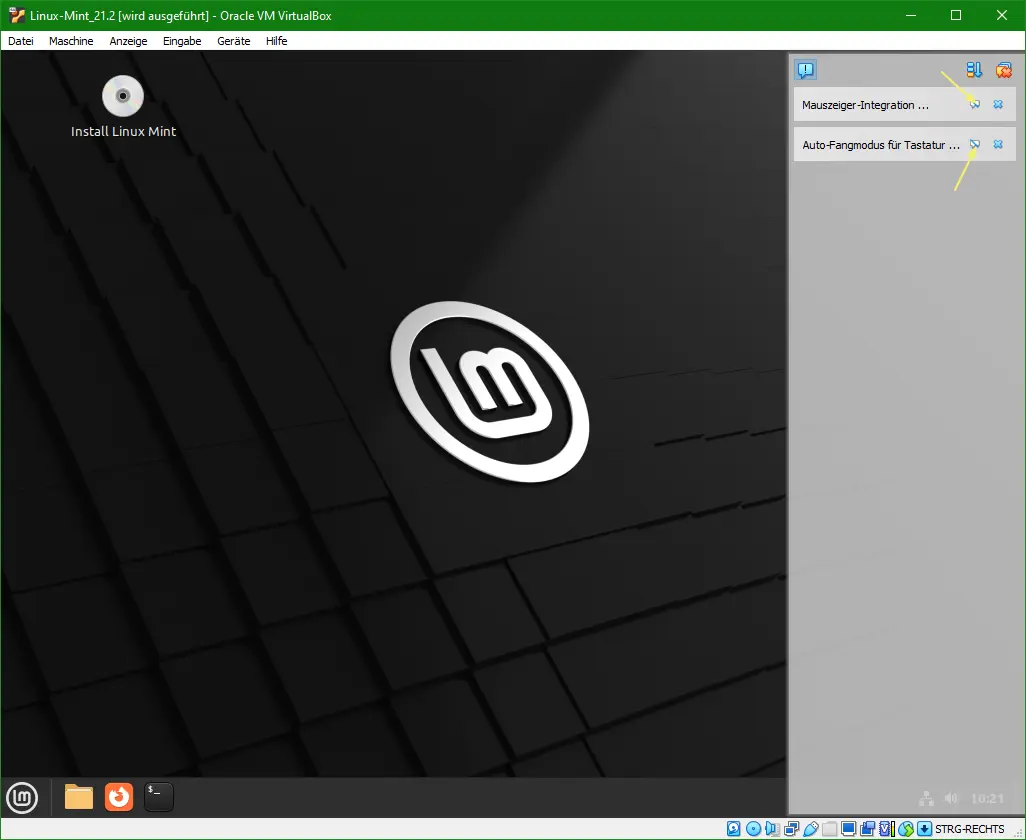This screenshot has width=1026, height=840.
Task: Open the USB devices status icon
Action: click(811, 828)
